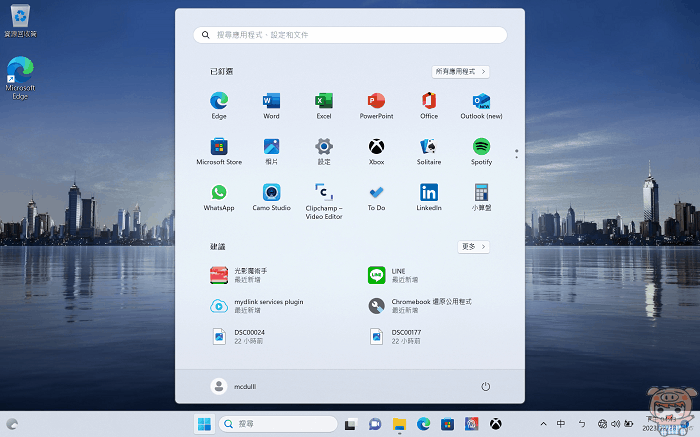Viewport: 700px width, 437px height.
Task: Launch Xbox from pinned apps
Action: 376,152
